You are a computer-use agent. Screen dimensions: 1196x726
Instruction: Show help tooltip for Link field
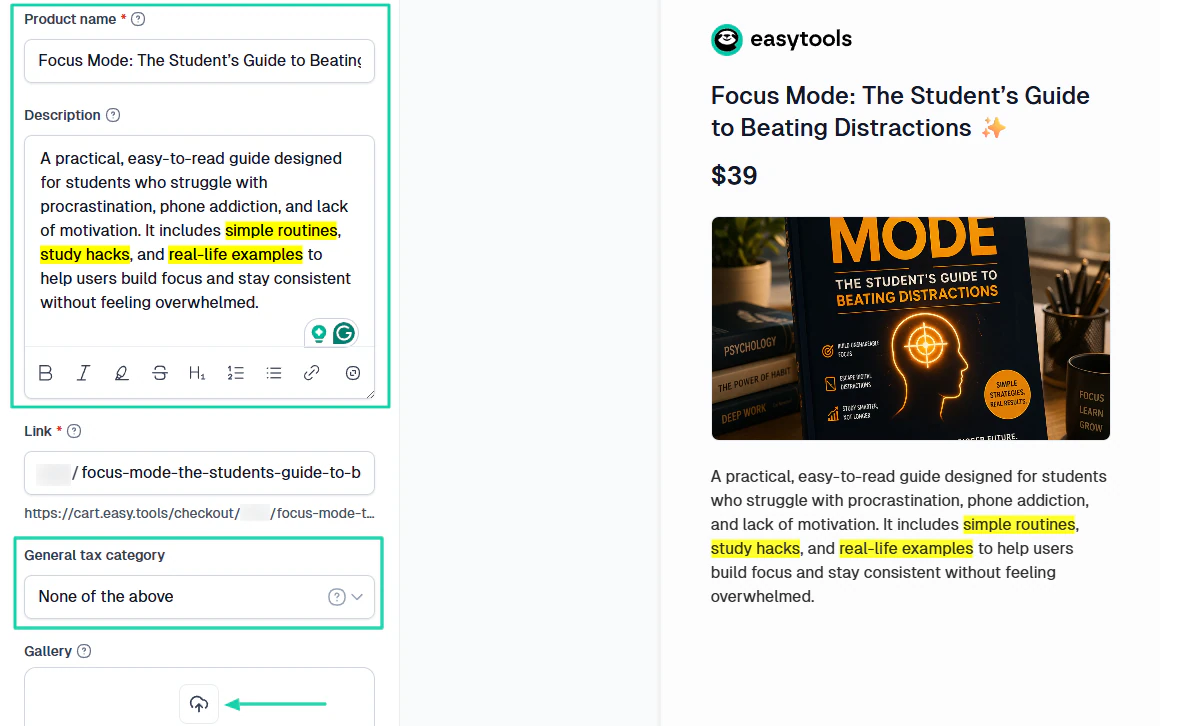pos(74,431)
